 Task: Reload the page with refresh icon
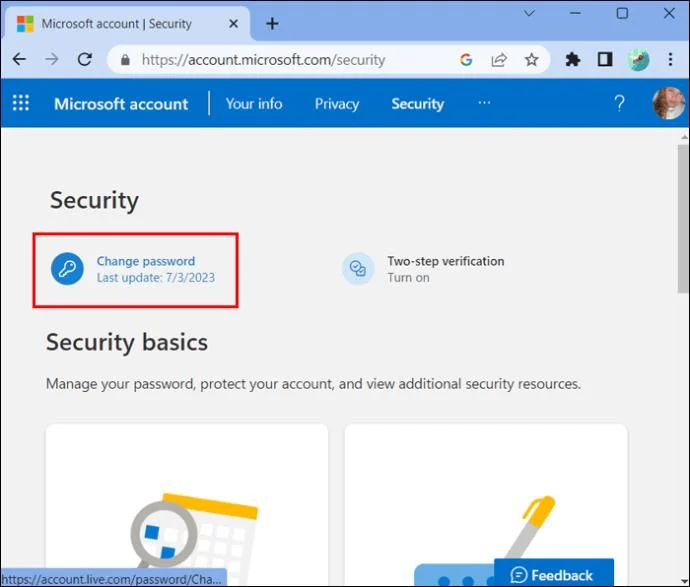click(x=85, y=59)
